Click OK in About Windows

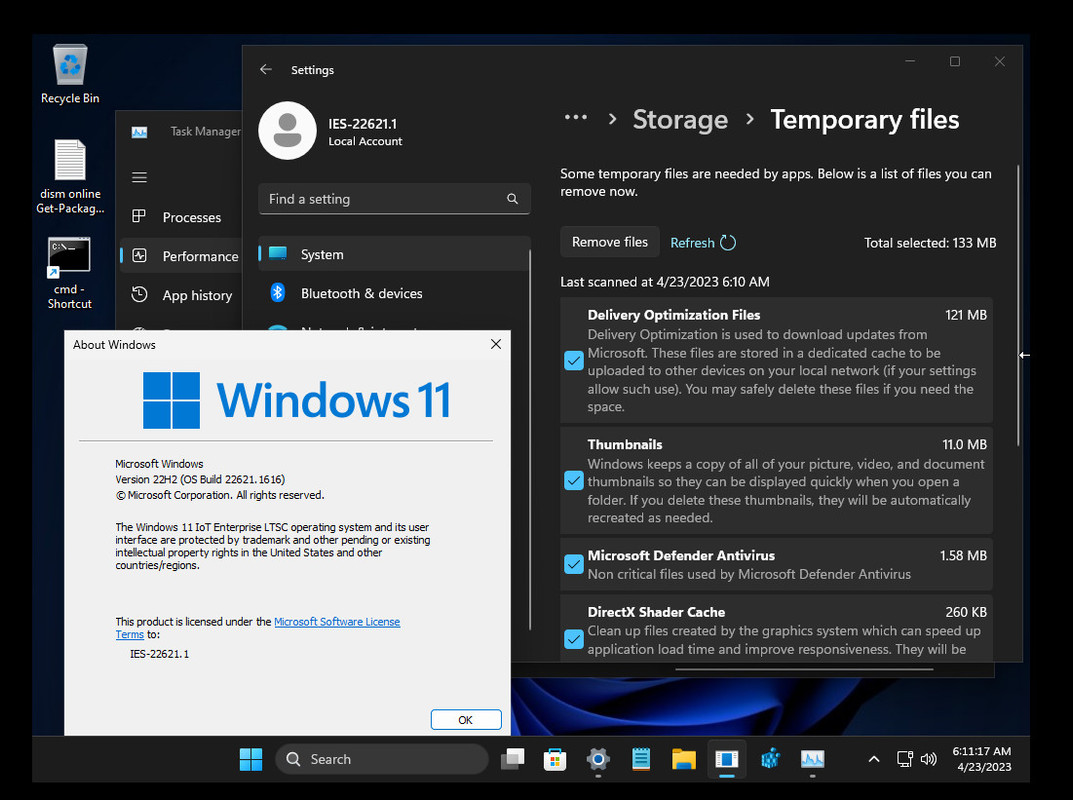pyautogui.click(x=466, y=720)
